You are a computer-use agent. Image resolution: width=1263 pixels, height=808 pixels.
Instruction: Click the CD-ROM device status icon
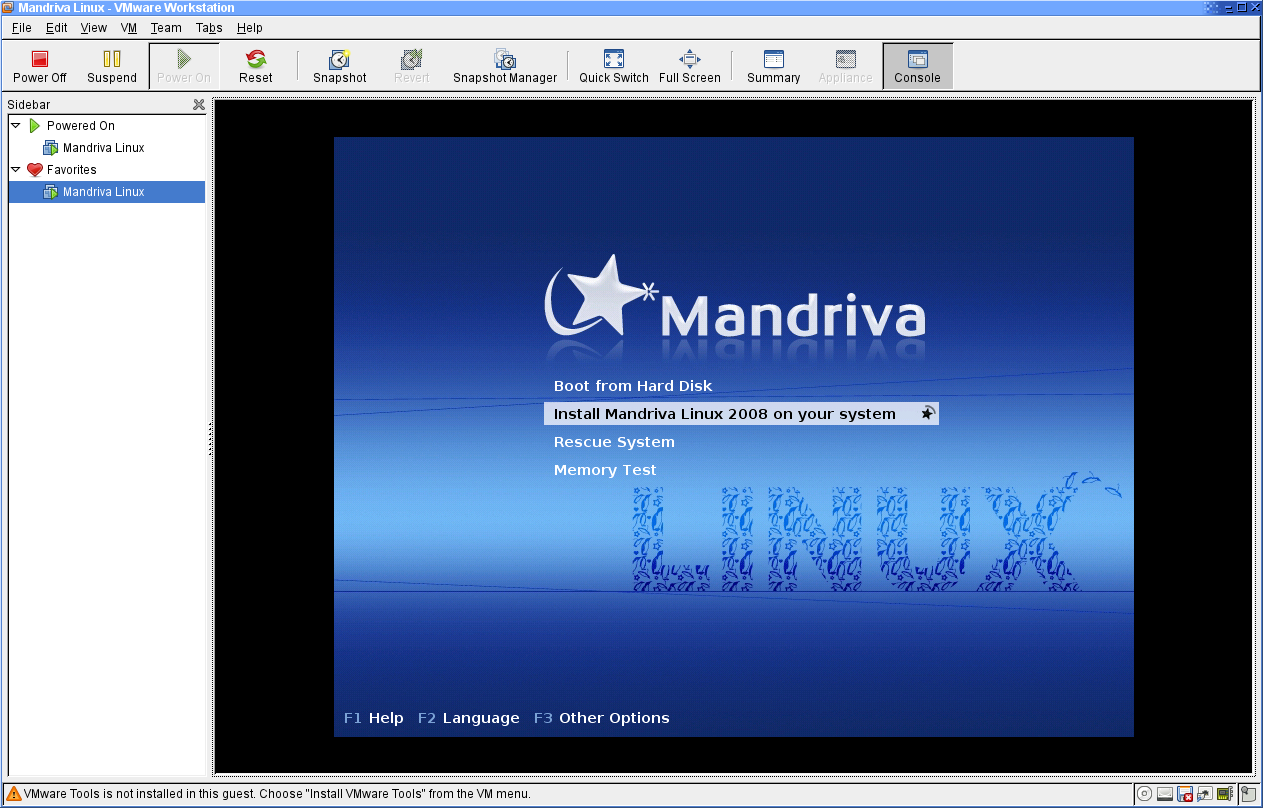1144,794
